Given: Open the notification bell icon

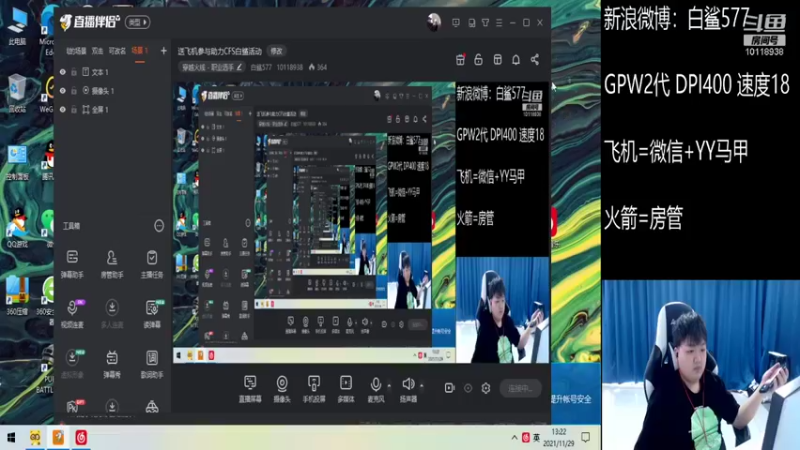Looking at the screenshot, I should (x=516, y=60).
